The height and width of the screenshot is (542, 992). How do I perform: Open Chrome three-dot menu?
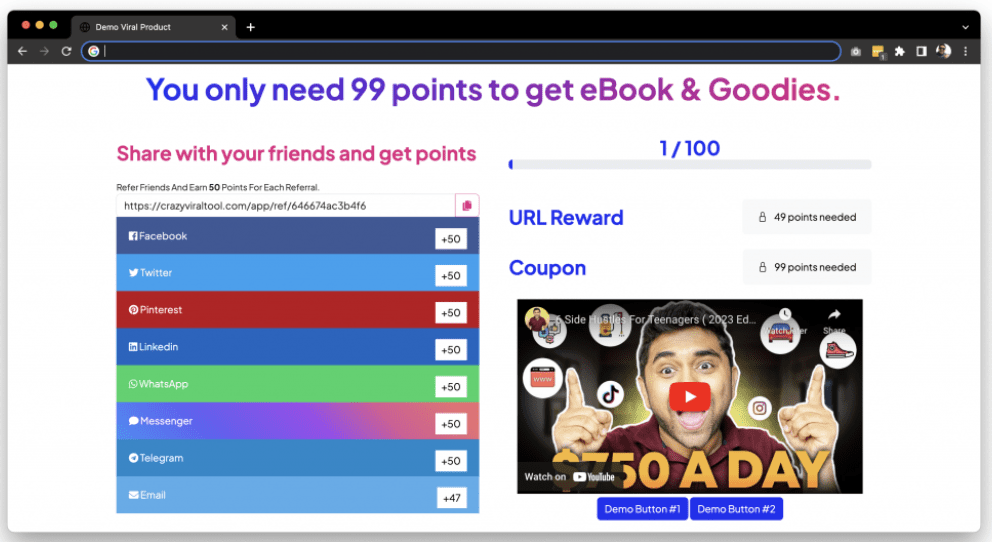[965, 51]
